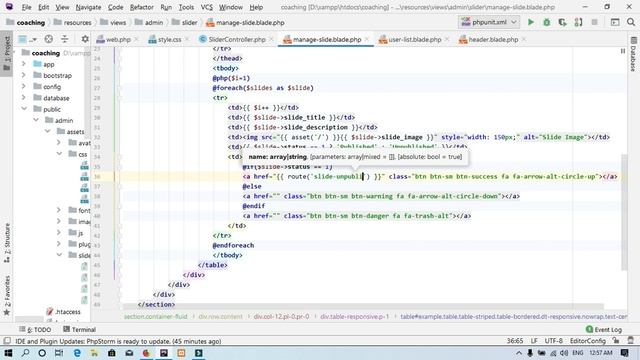Change LF line separator
This screenshot has width=640, height=360.
coord(534,341)
